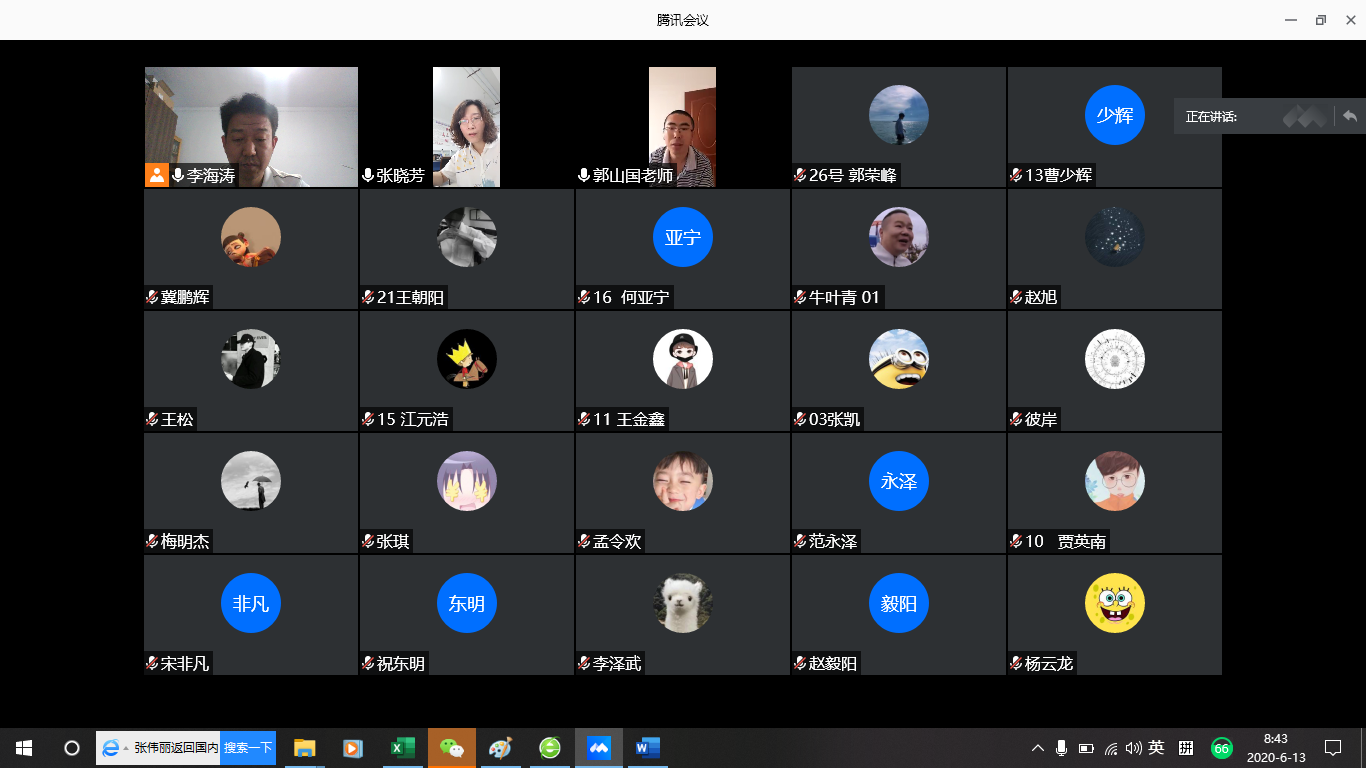Show hidden system tray icons
Screen dimensions: 1366x768
click(1037, 748)
